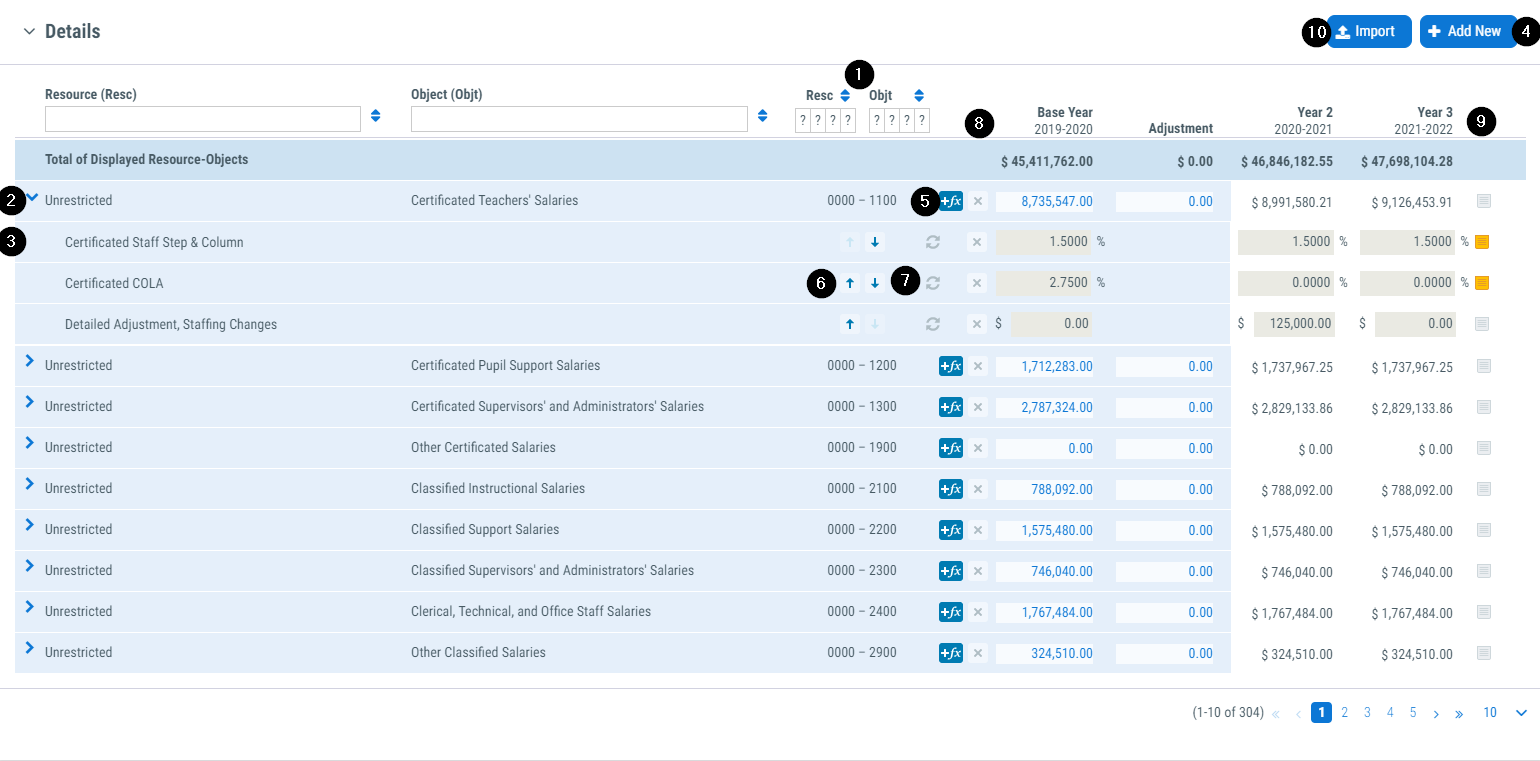
Task: Expand the Other Certificated Salaries row
Action: click(x=30, y=443)
